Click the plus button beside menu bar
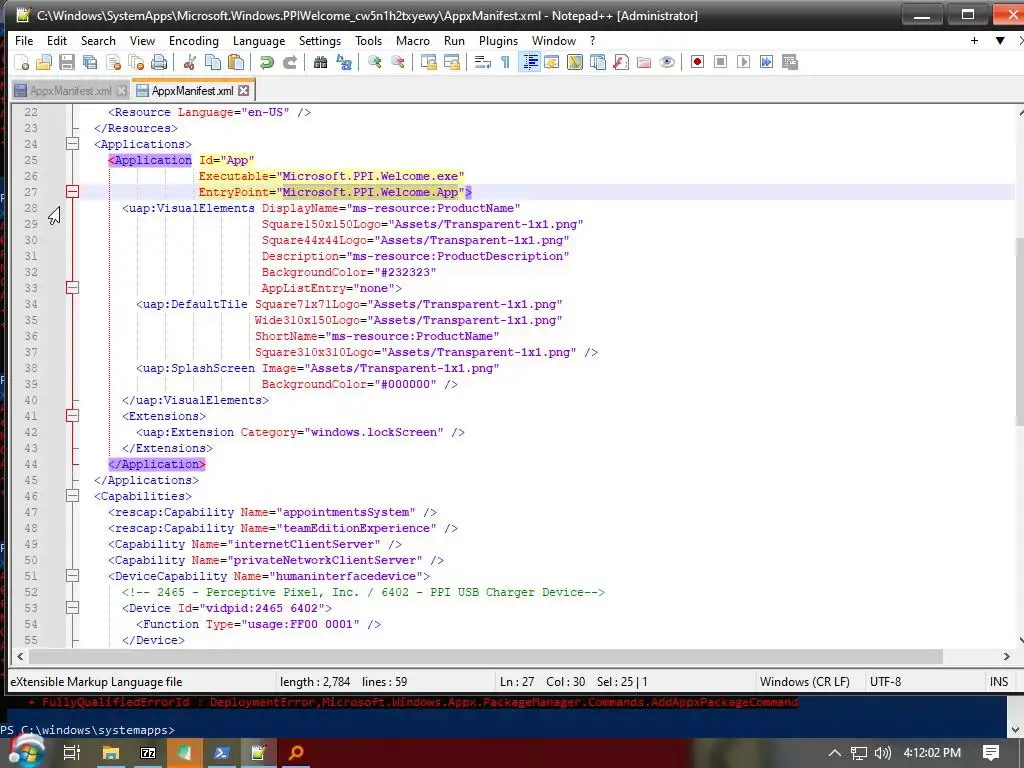 tap(974, 40)
